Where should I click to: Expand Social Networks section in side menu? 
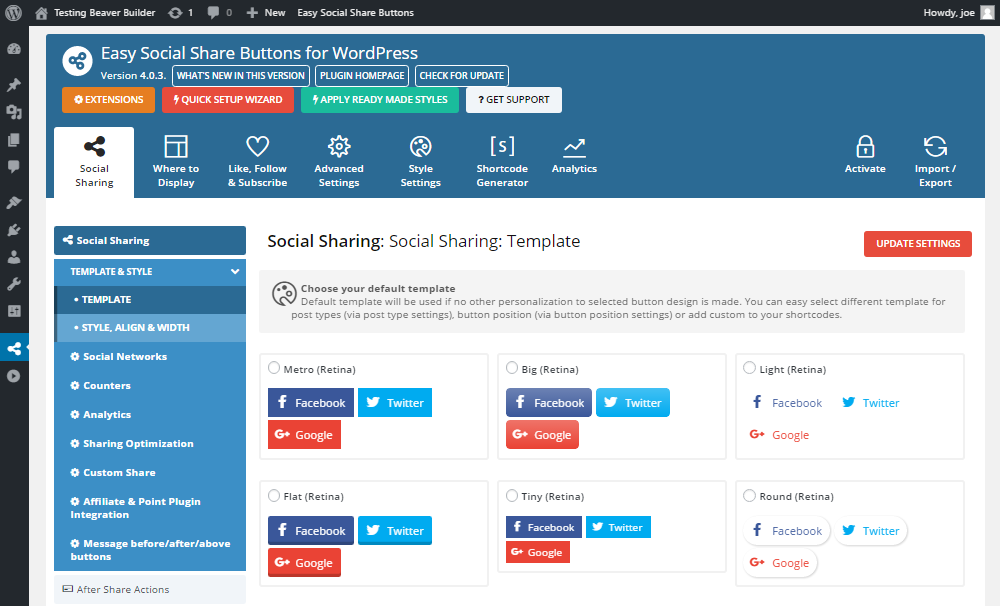150,357
